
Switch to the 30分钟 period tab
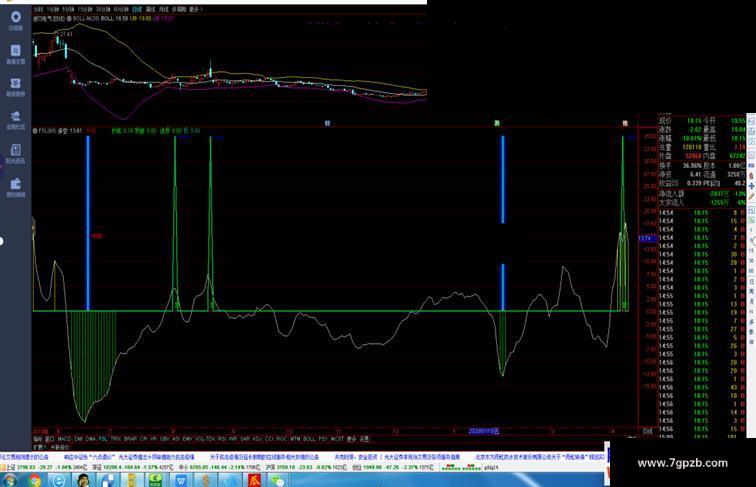point(103,9)
